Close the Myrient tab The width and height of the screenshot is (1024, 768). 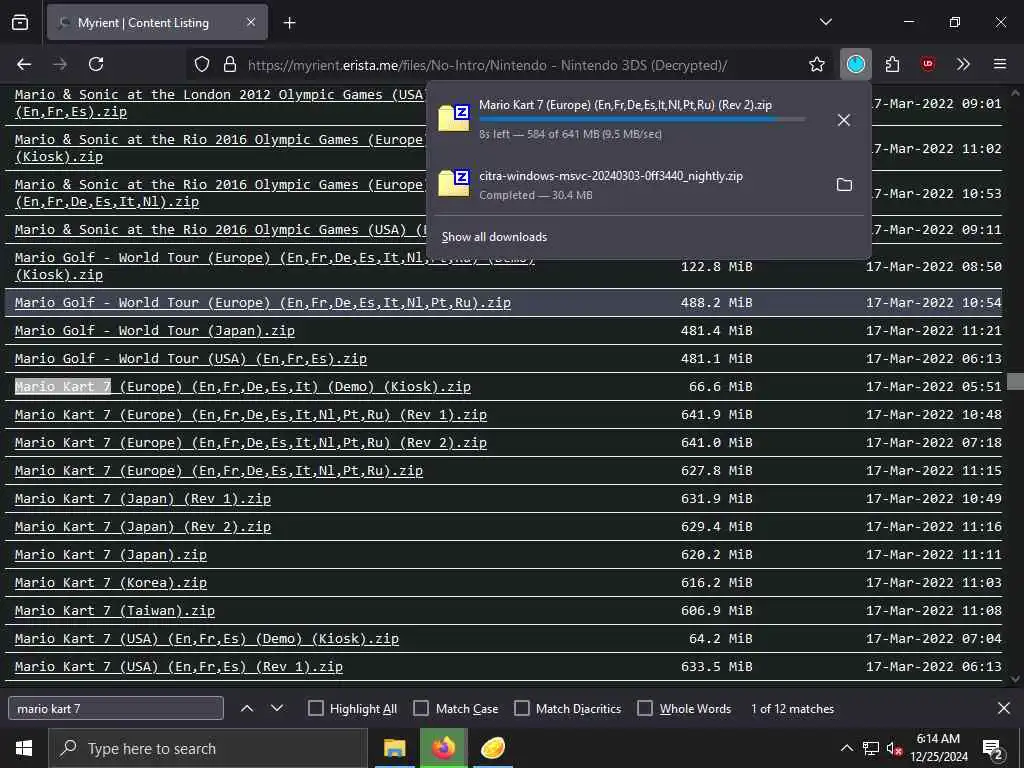click(251, 22)
